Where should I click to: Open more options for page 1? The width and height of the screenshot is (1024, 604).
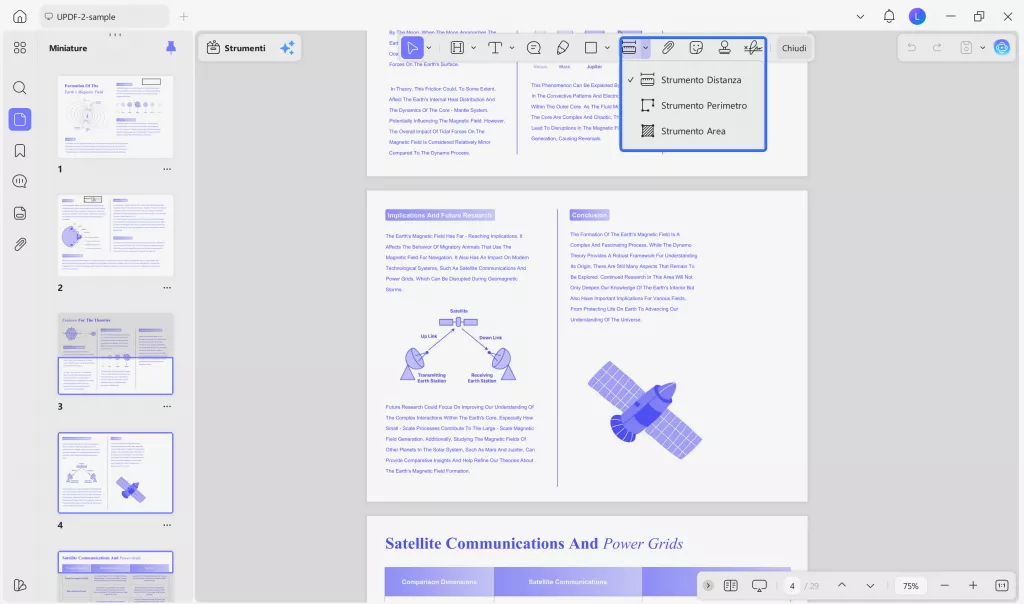[167, 169]
